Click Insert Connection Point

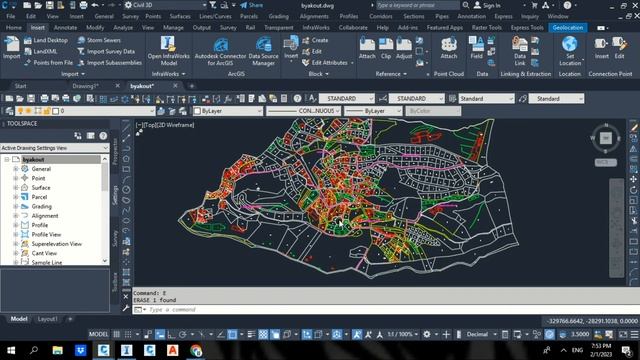(601, 48)
